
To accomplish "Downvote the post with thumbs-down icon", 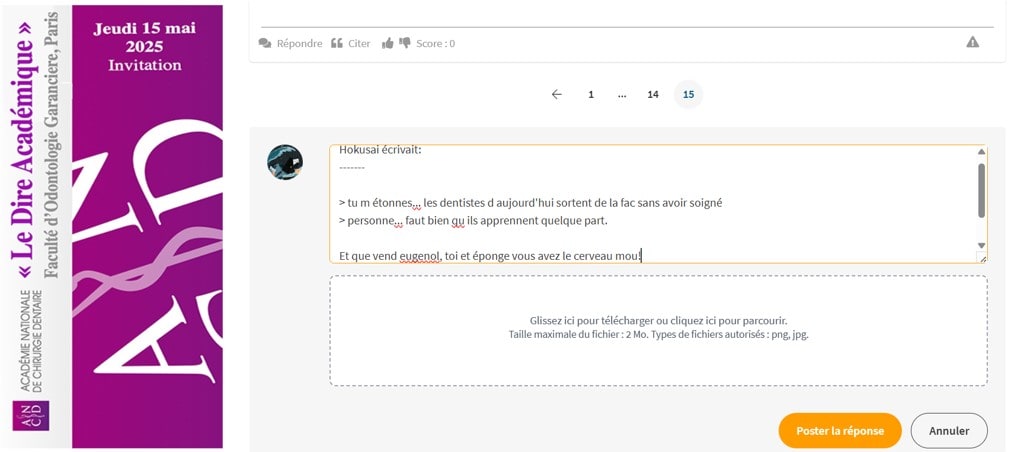I will pos(405,43).
